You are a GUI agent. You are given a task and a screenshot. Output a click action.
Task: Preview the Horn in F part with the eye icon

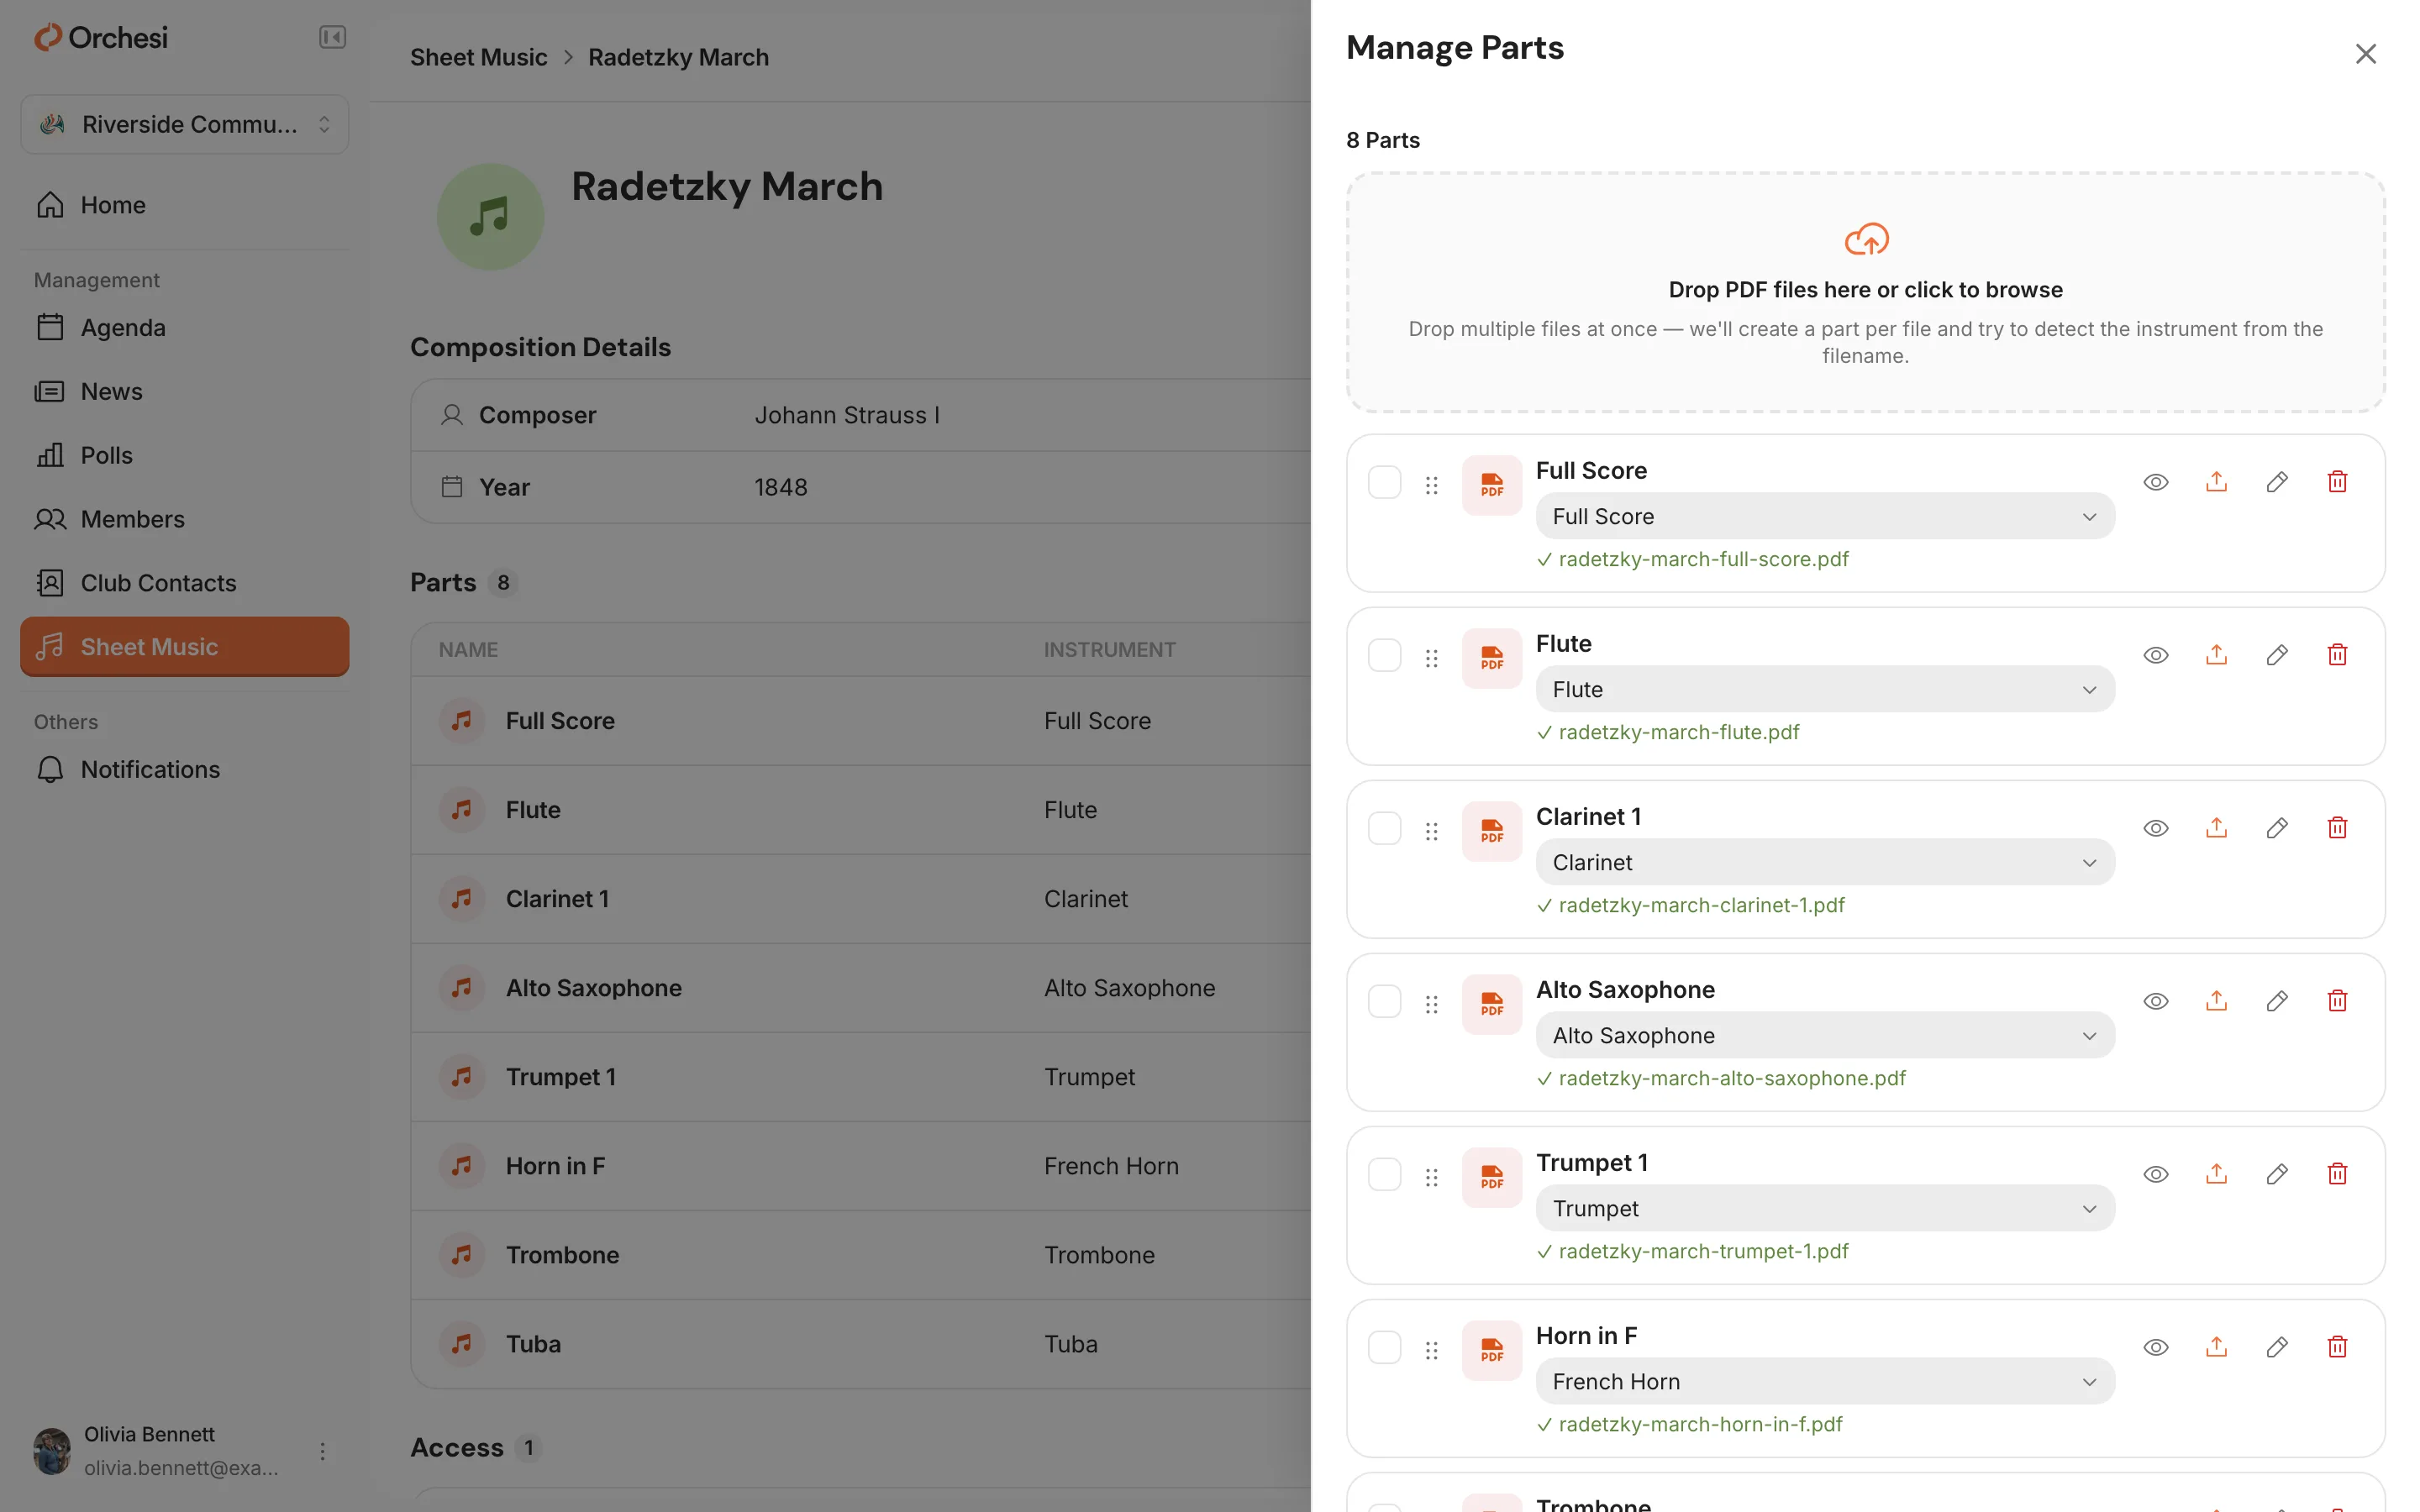pos(2156,1347)
